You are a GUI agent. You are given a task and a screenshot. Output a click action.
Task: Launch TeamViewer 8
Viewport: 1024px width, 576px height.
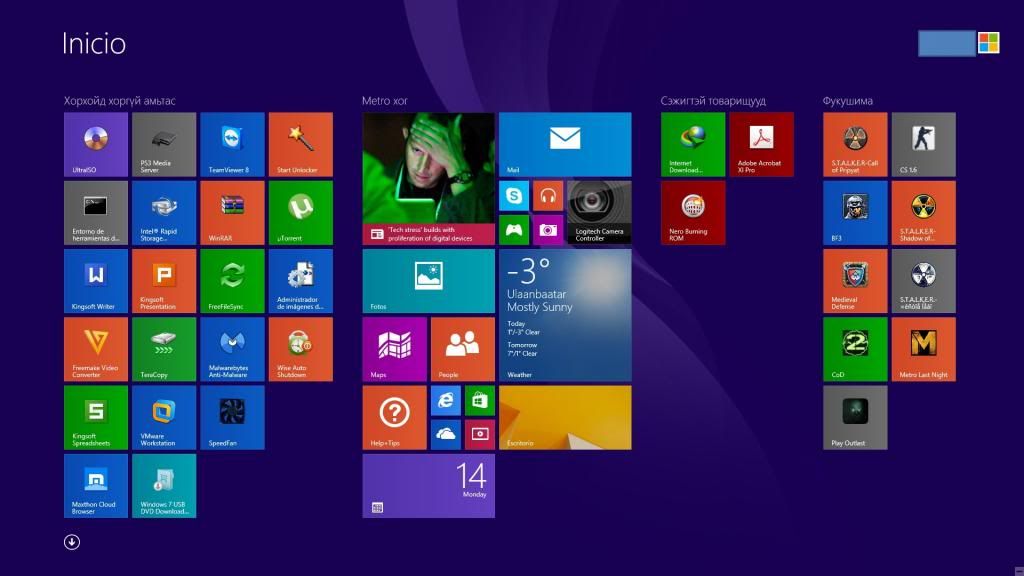(x=232, y=144)
